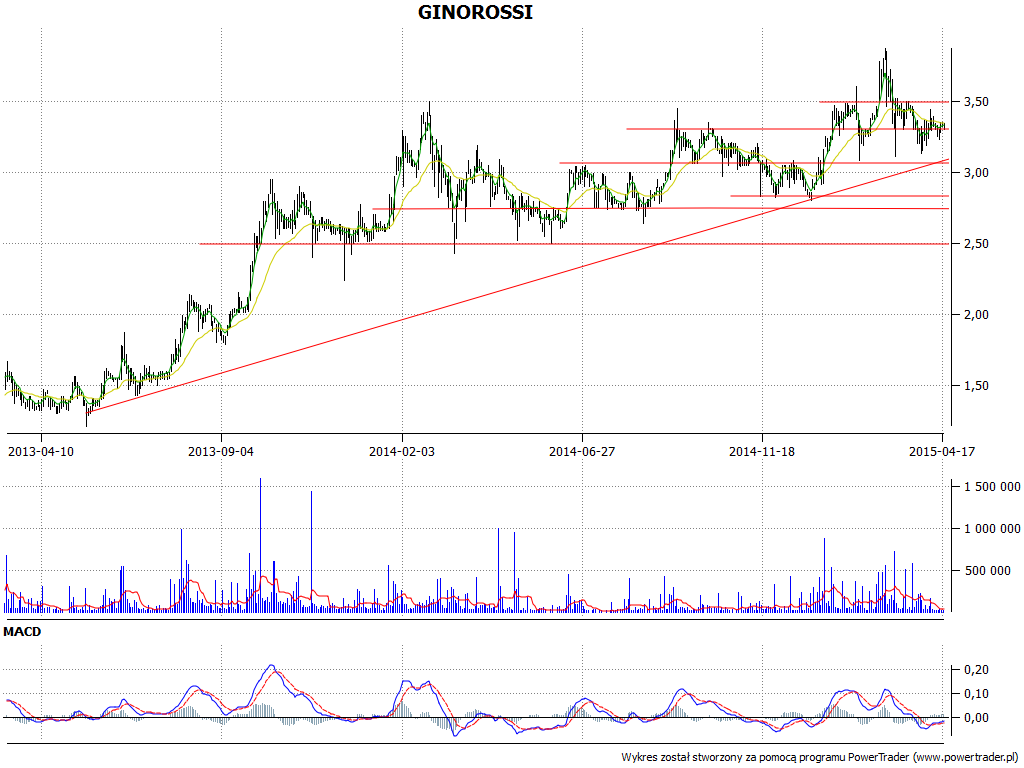
Task: Click the 3,00 price axis label
Action: point(976,173)
